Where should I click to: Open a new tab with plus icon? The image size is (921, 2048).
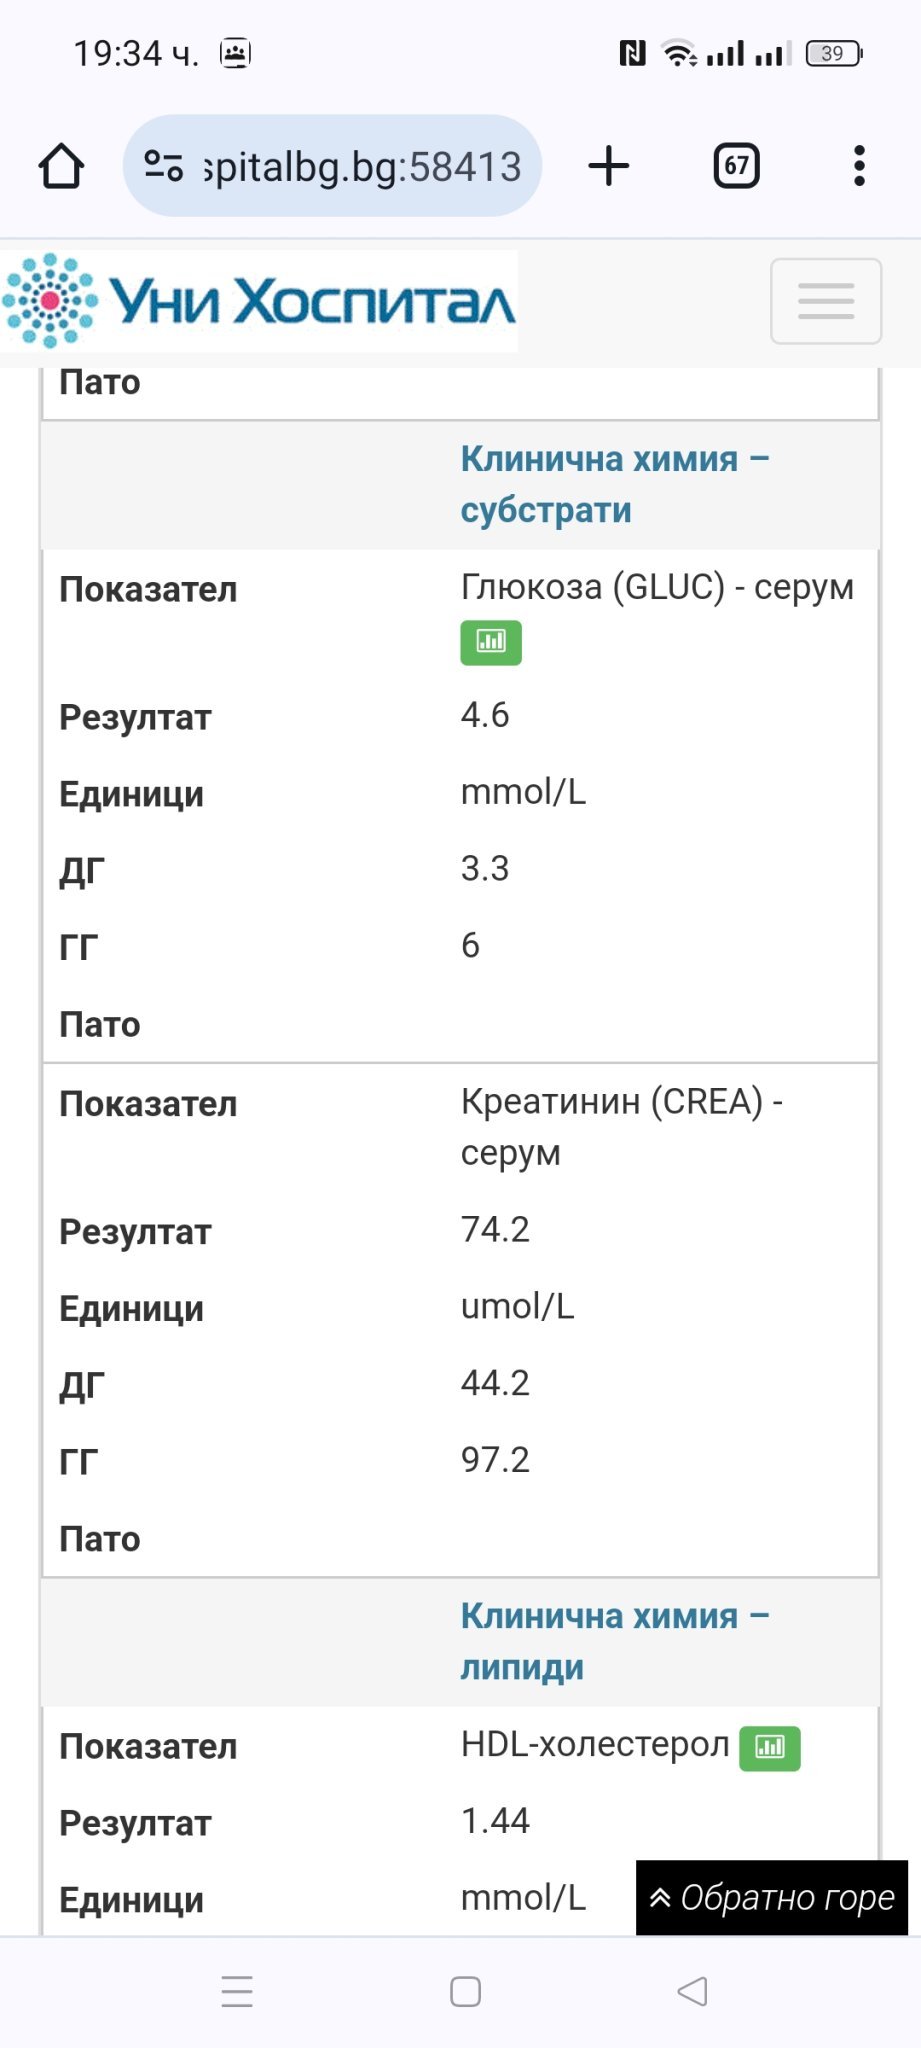pos(609,166)
